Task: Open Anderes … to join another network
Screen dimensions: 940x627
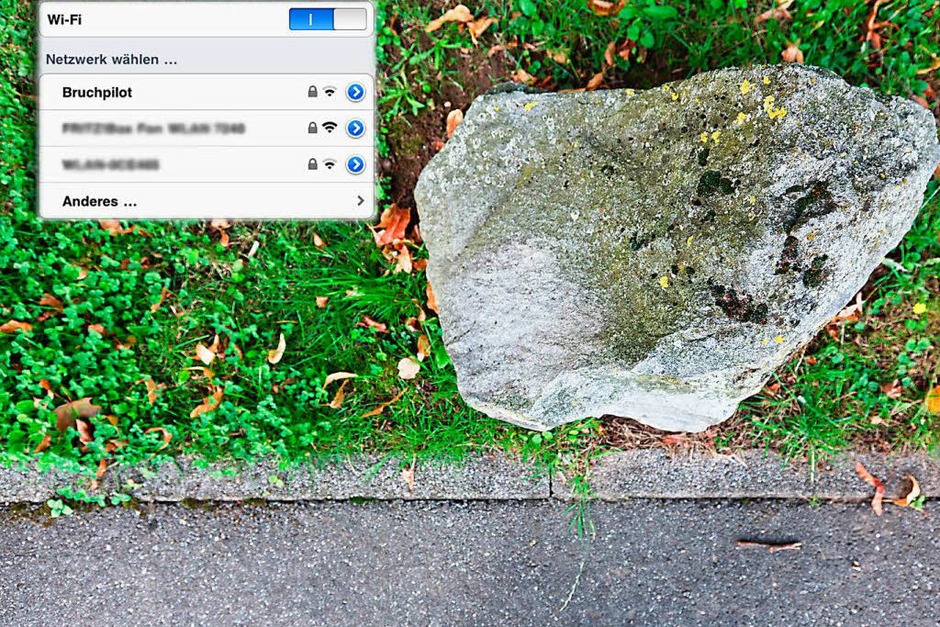Action: pyautogui.click(x=207, y=201)
